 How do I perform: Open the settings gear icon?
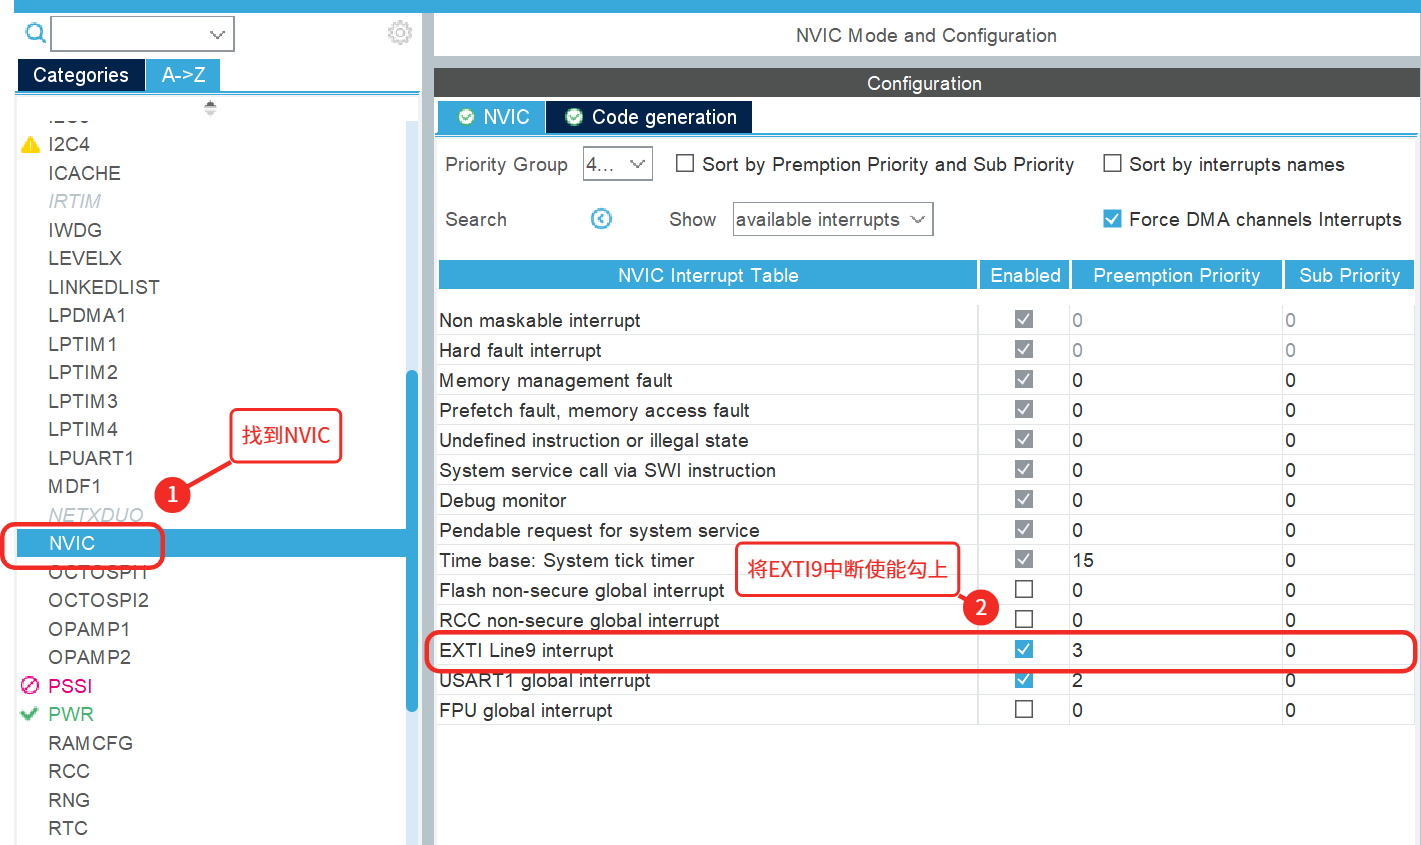click(400, 33)
